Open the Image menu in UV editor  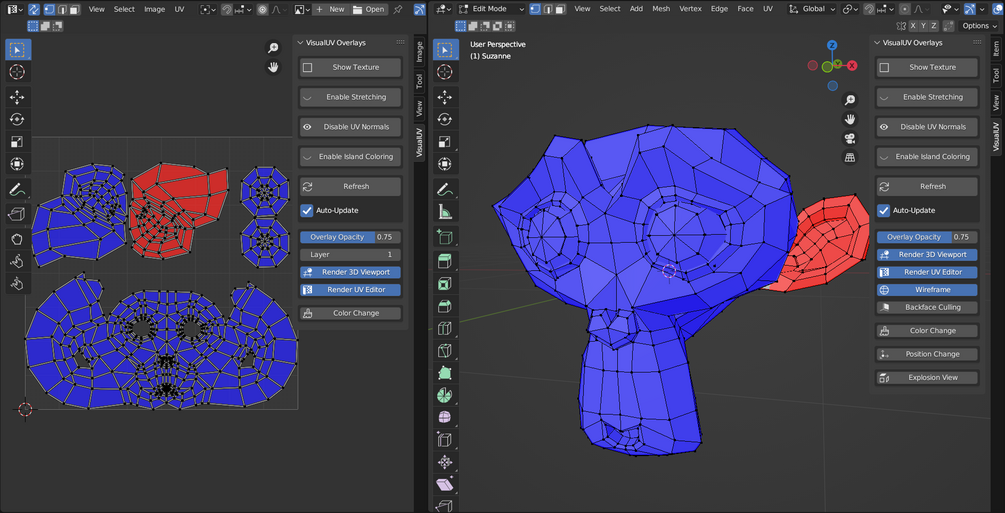[x=154, y=9]
